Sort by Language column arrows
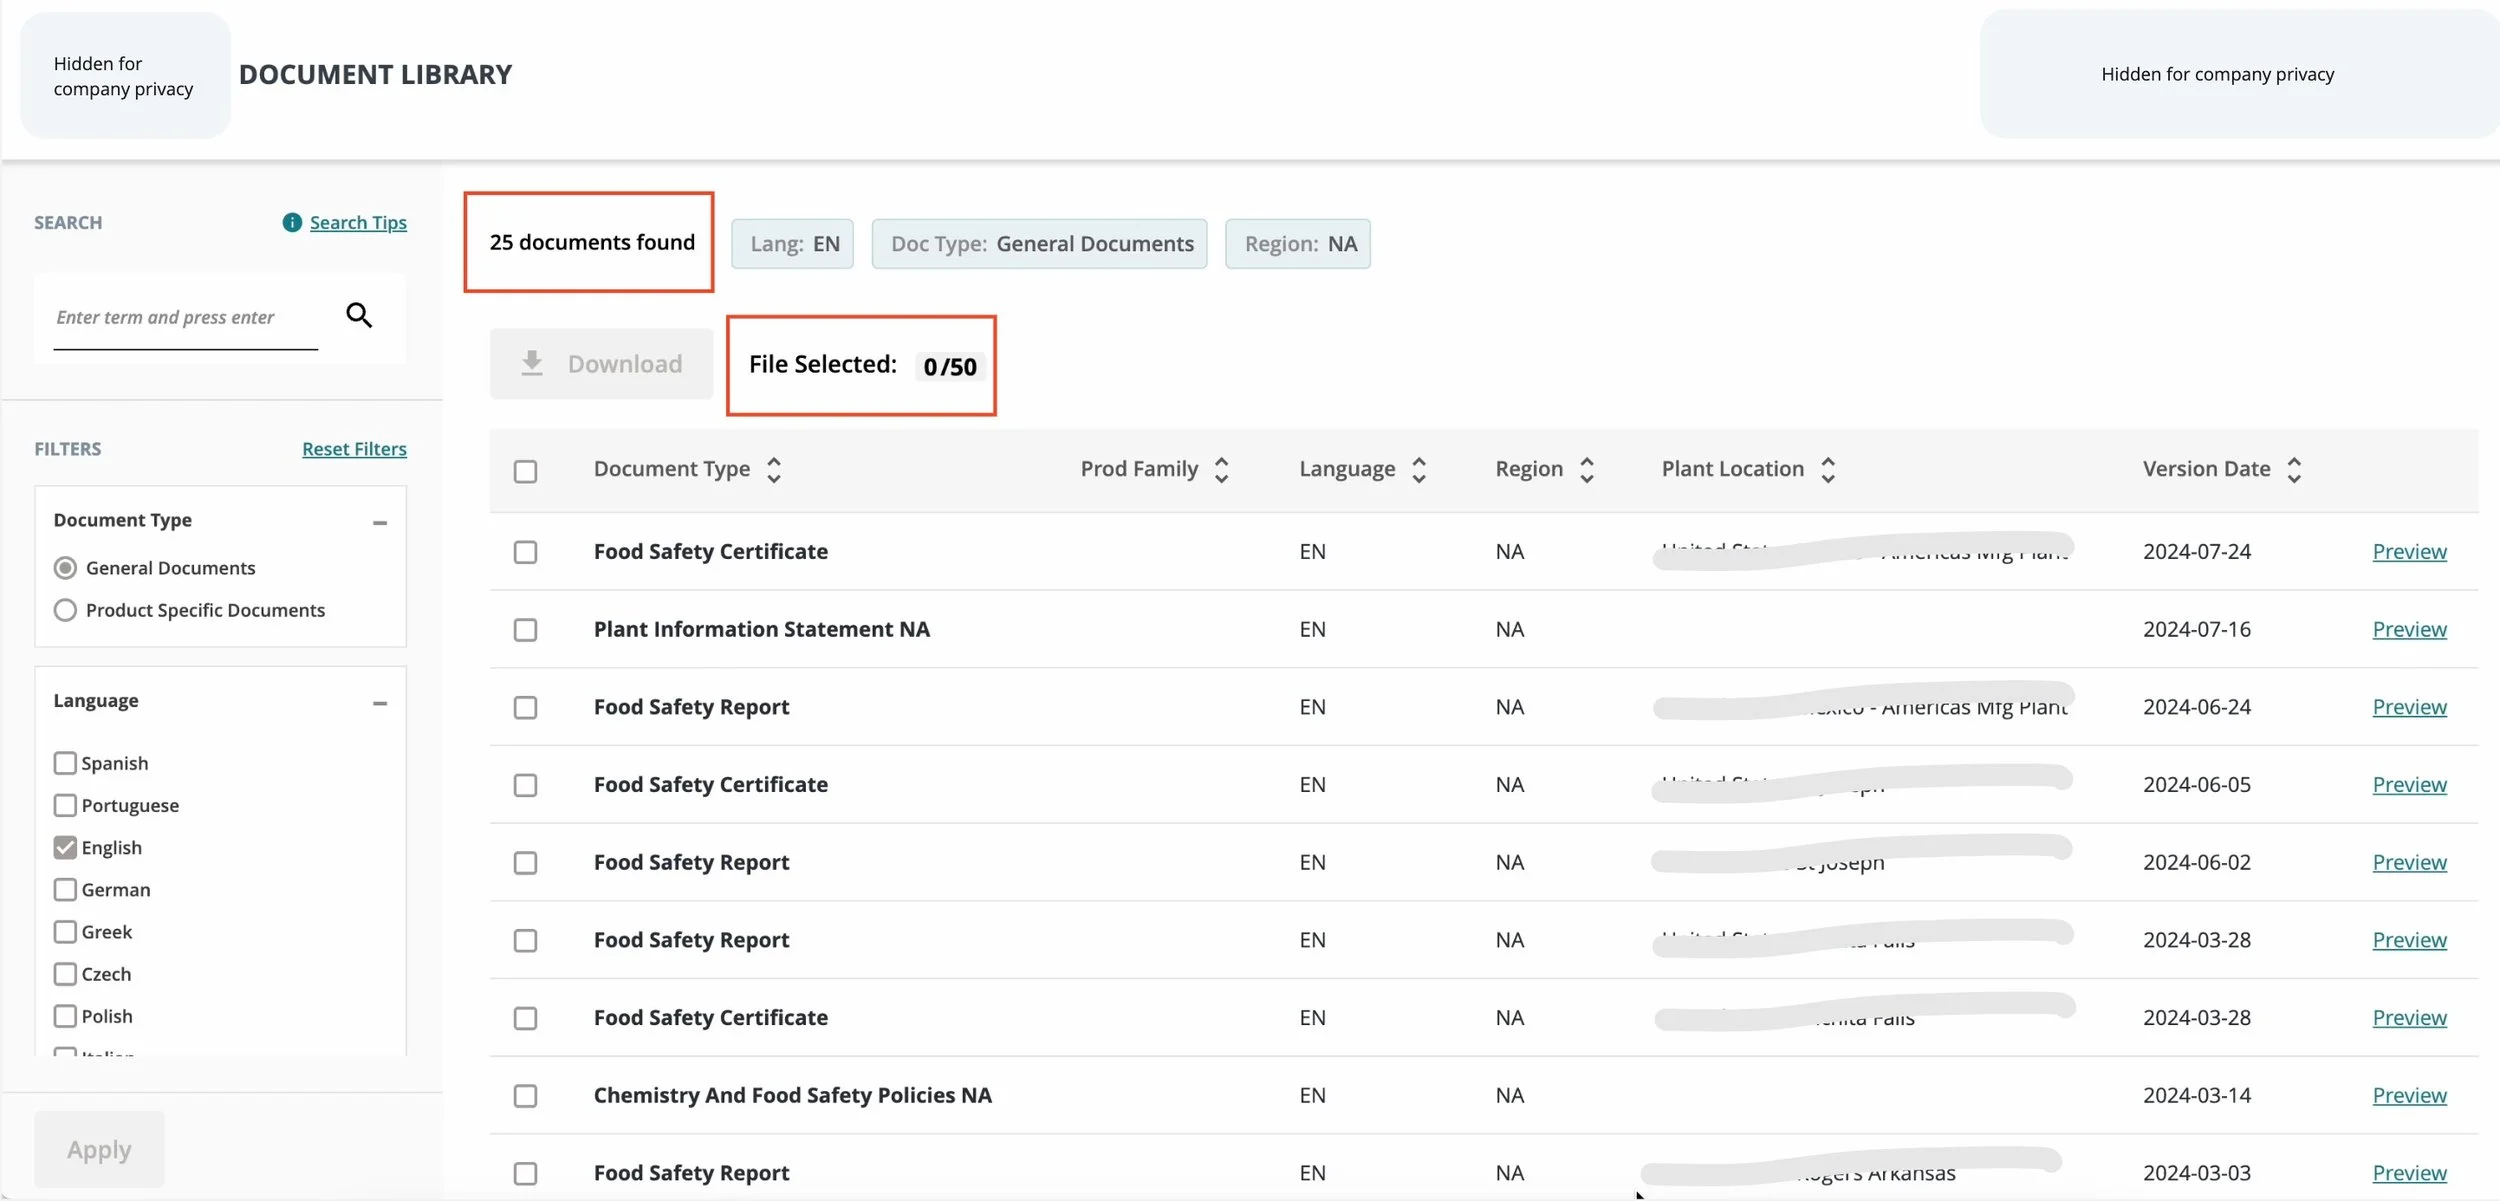This screenshot has height=1201, width=2500. pos(1418,470)
